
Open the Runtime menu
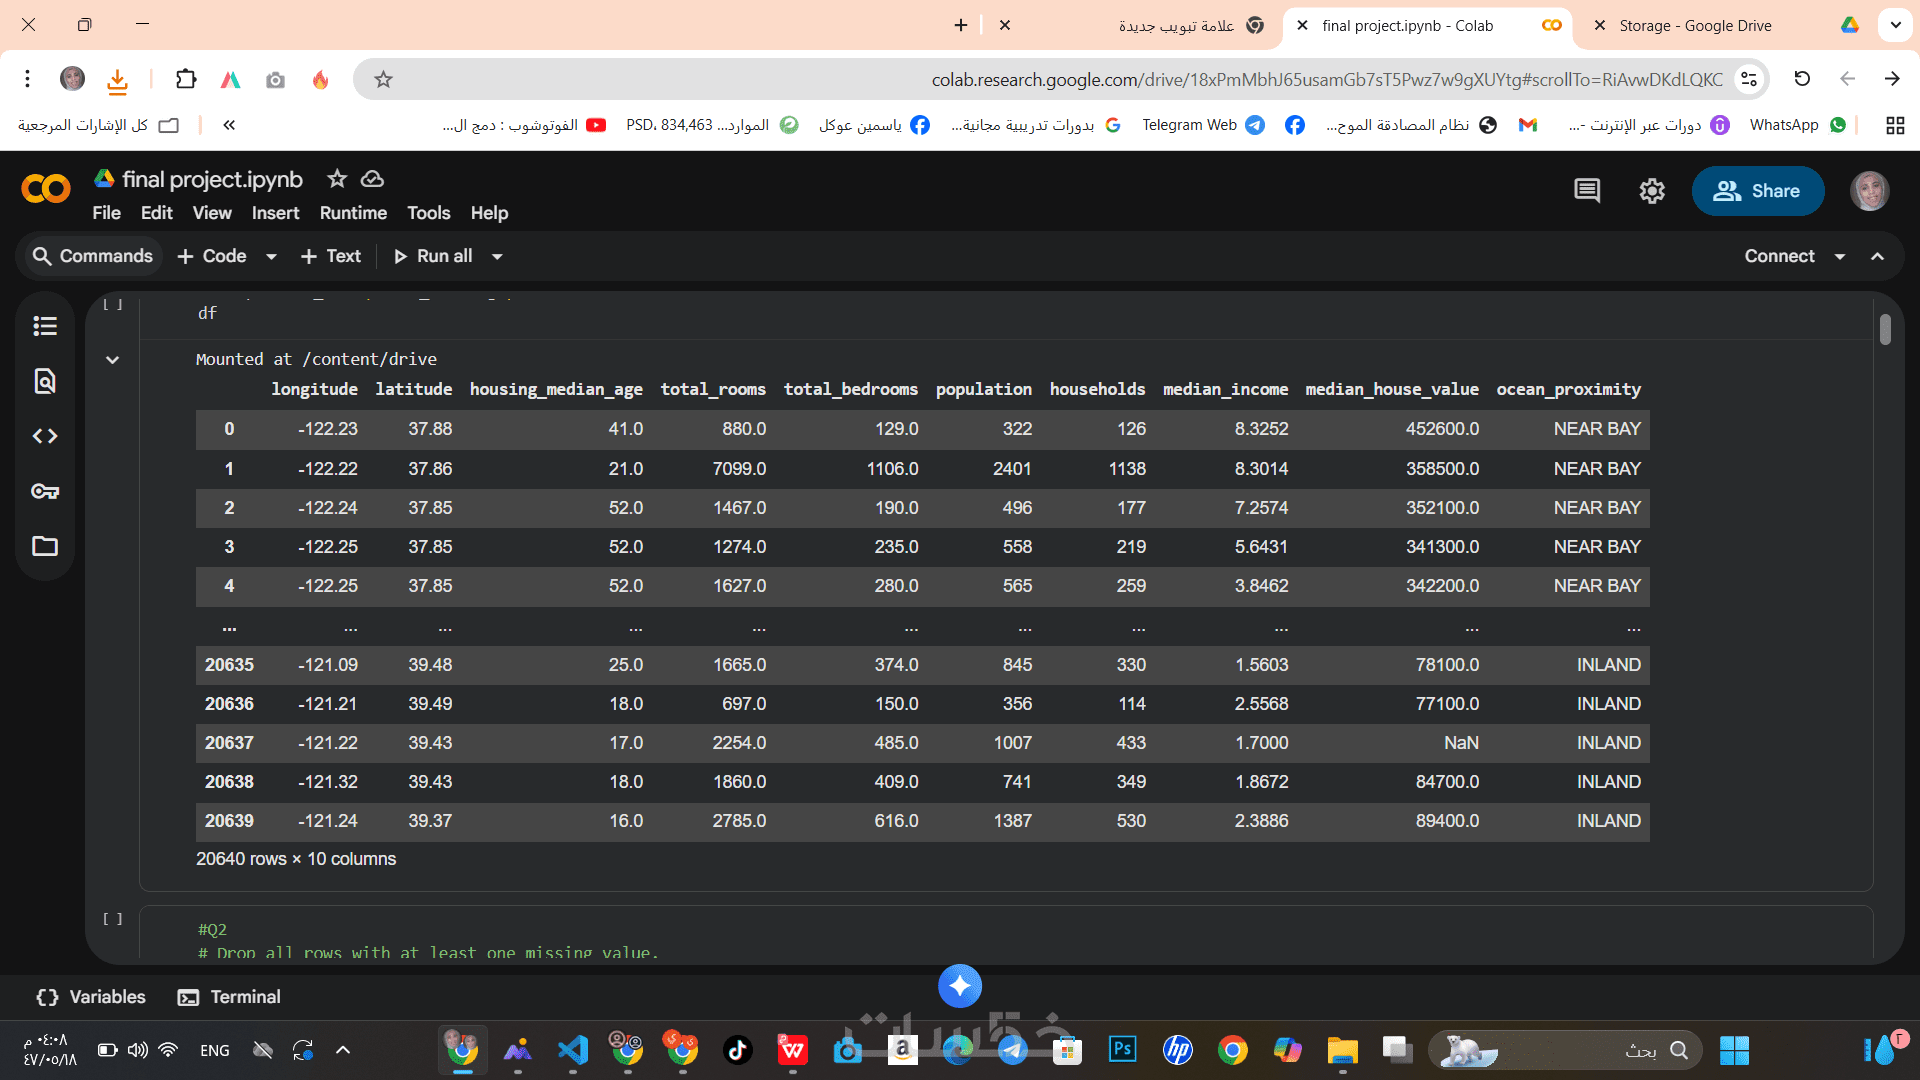click(x=353, y=213)
